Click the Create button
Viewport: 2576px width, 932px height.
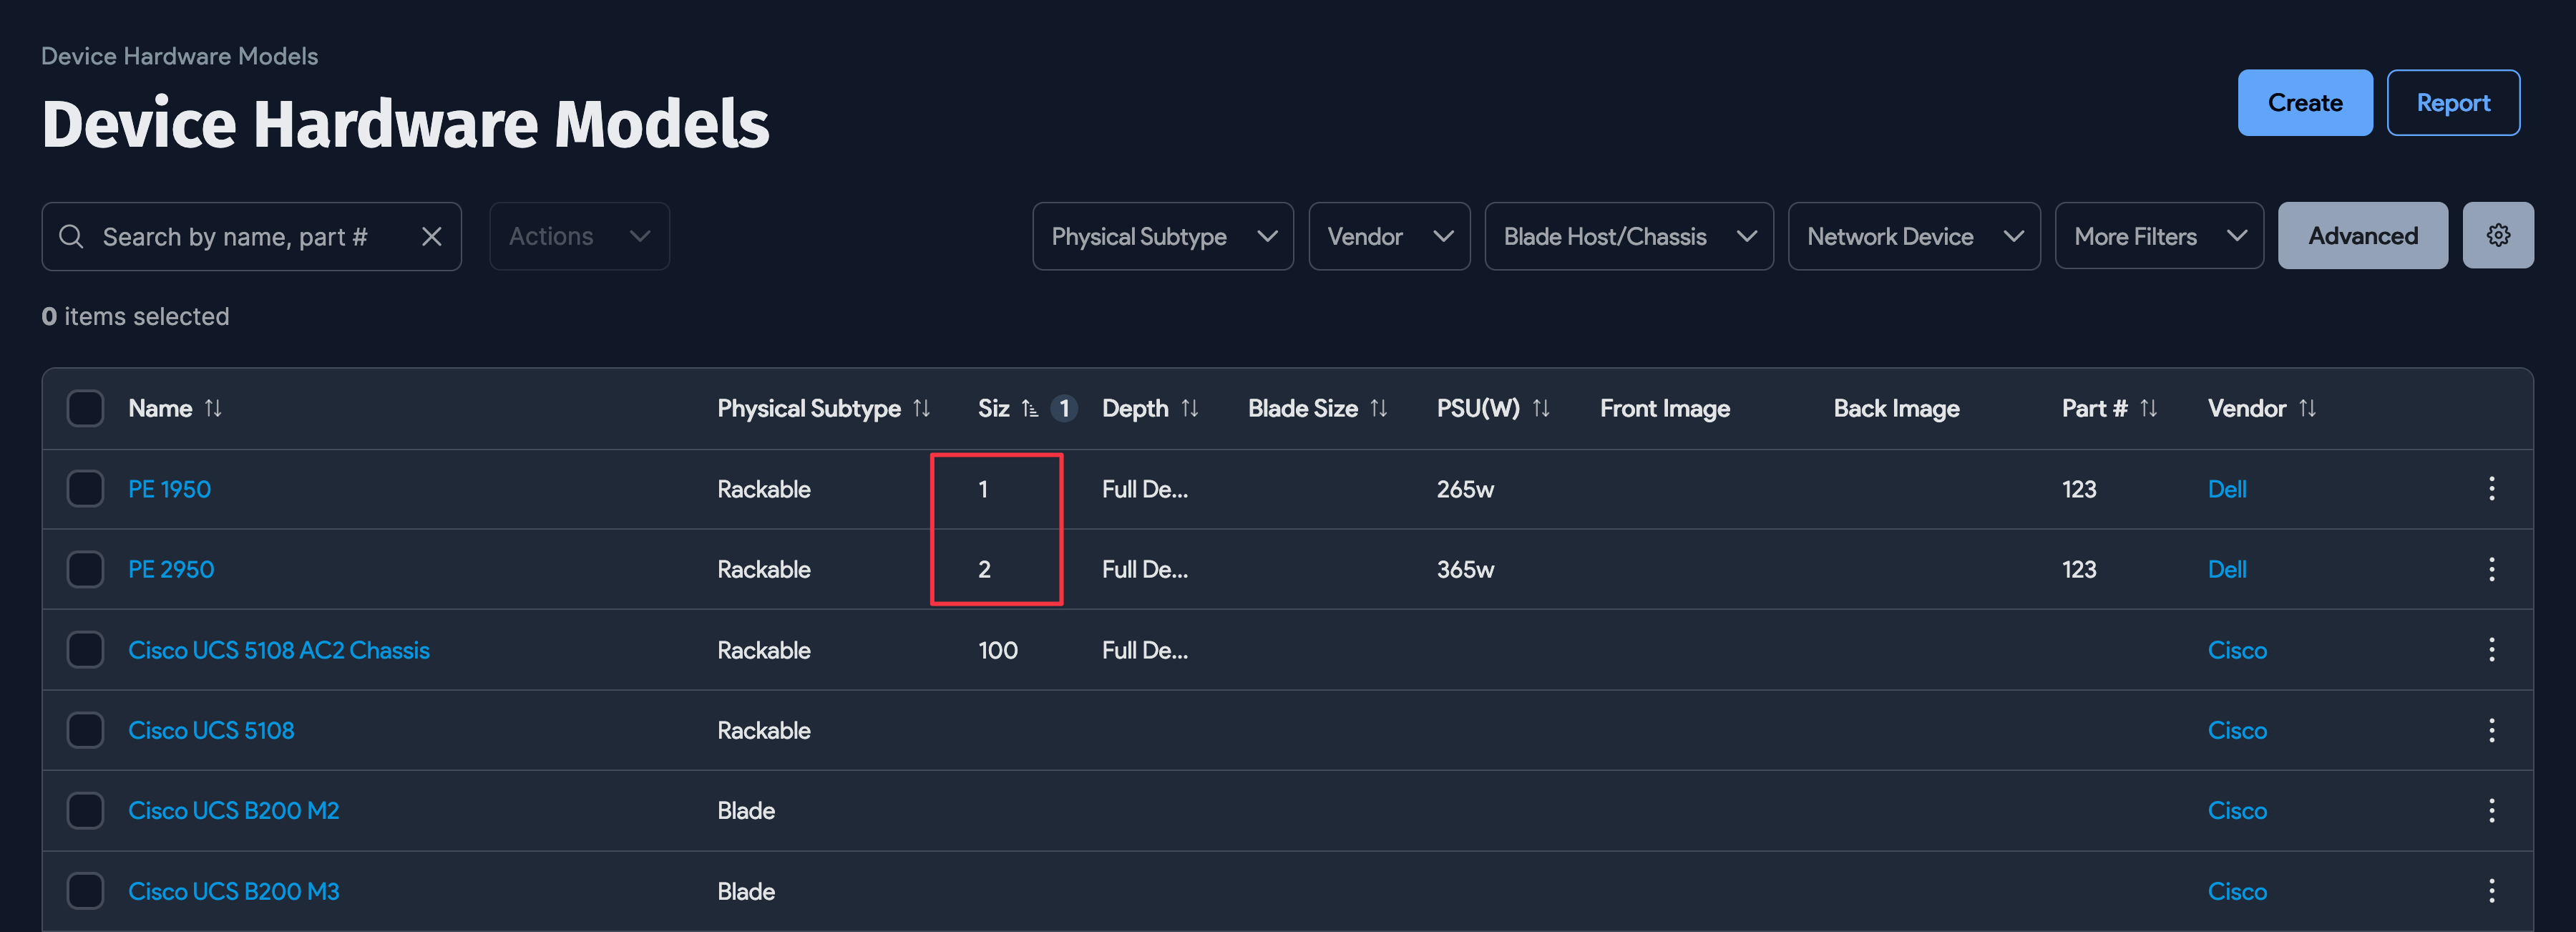point(2304,103)
